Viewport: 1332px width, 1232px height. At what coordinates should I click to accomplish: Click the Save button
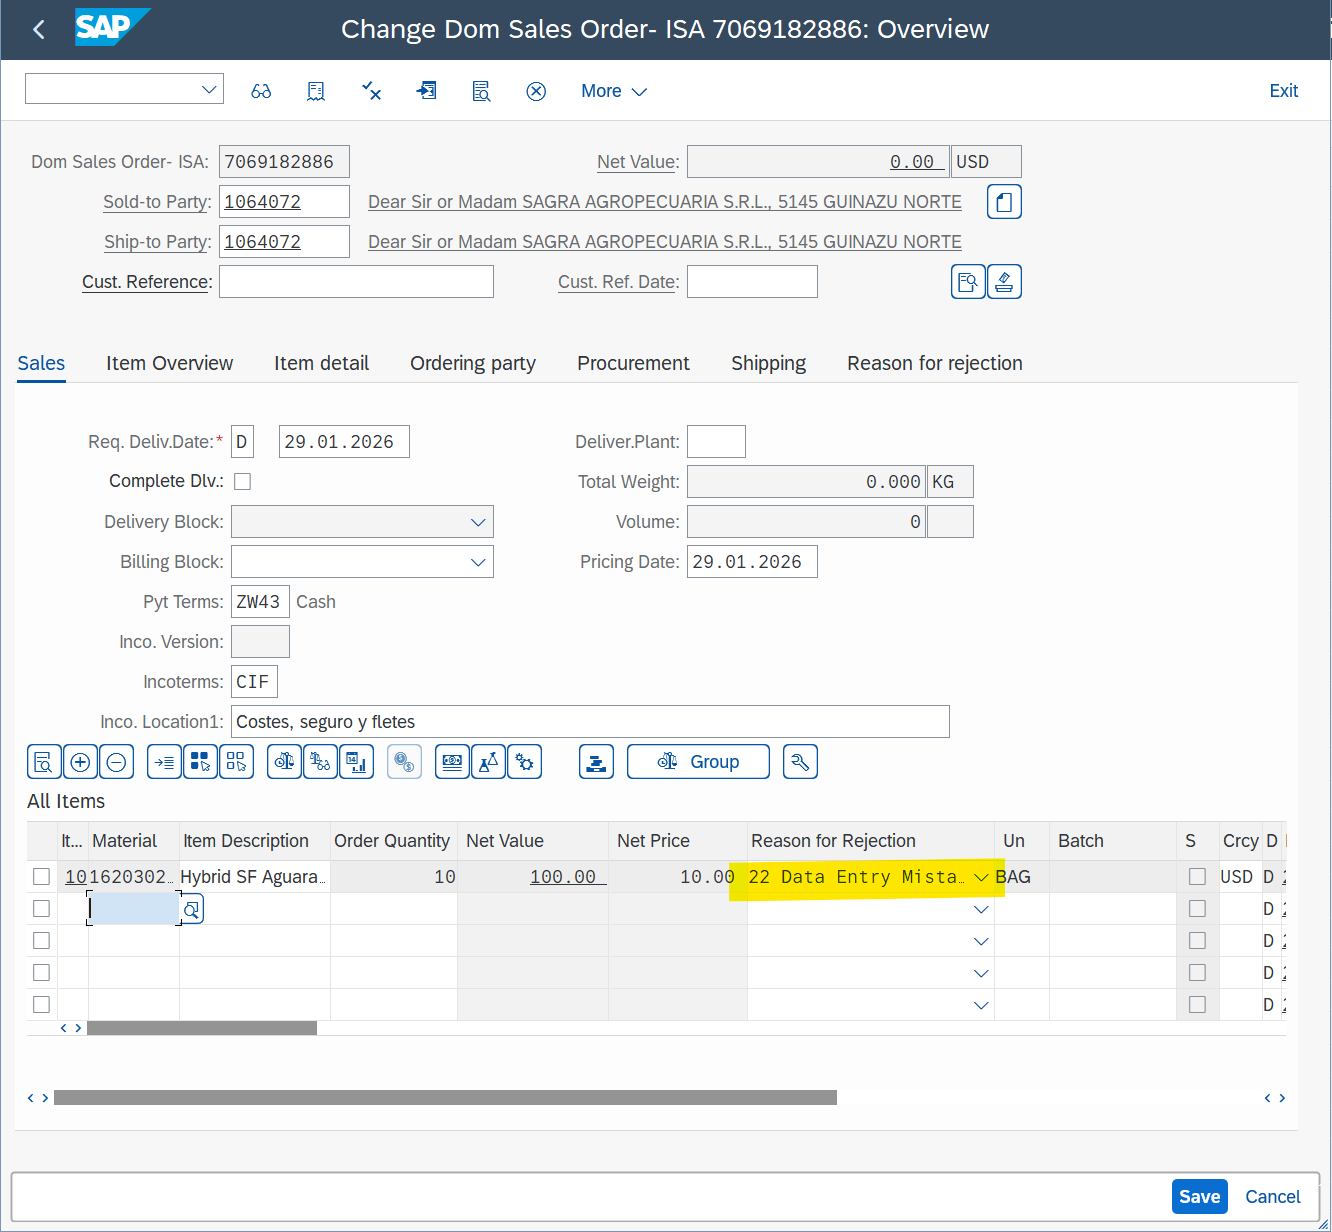pyautogui.click(x=1199, y=1197)
